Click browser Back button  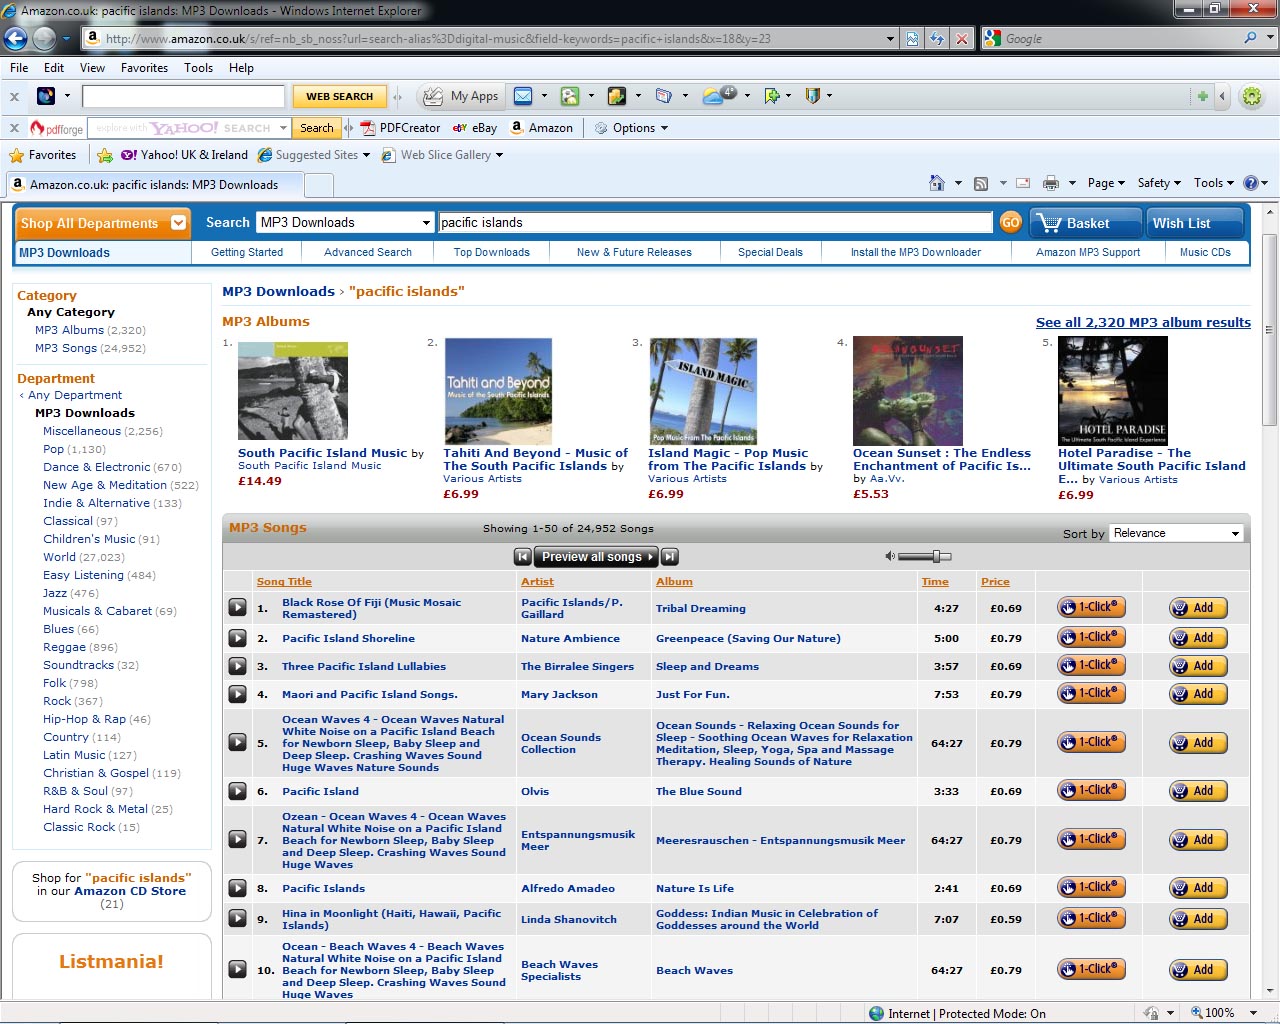[15, 38]
